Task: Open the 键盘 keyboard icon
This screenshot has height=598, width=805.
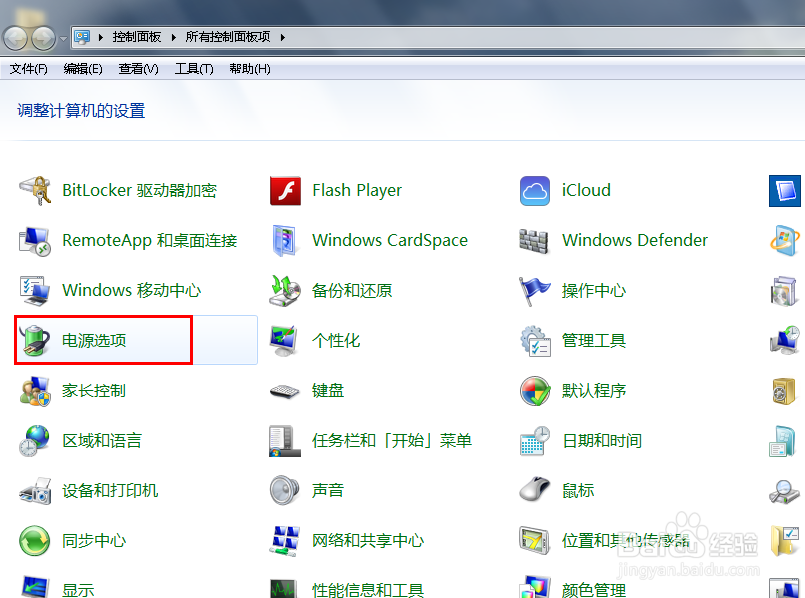Action: [x=285, y=391]
